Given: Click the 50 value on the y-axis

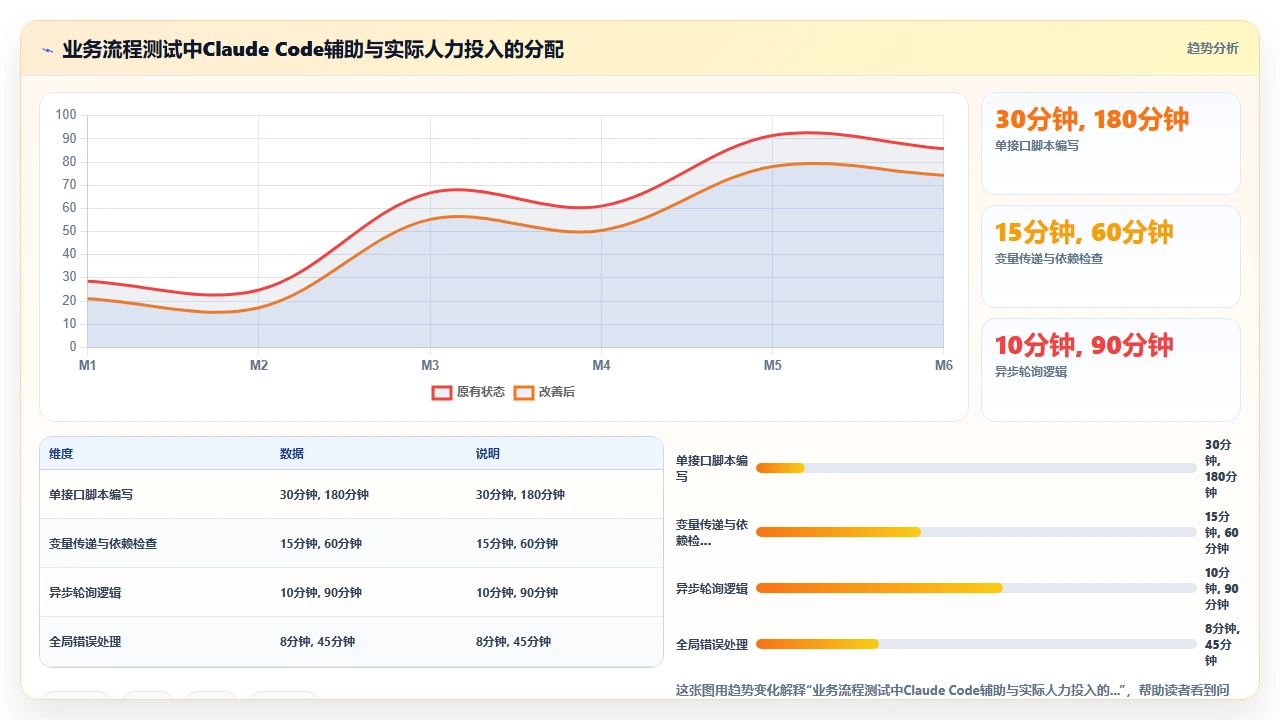Looking at the screenshot, I should click(x=69, y=231).
